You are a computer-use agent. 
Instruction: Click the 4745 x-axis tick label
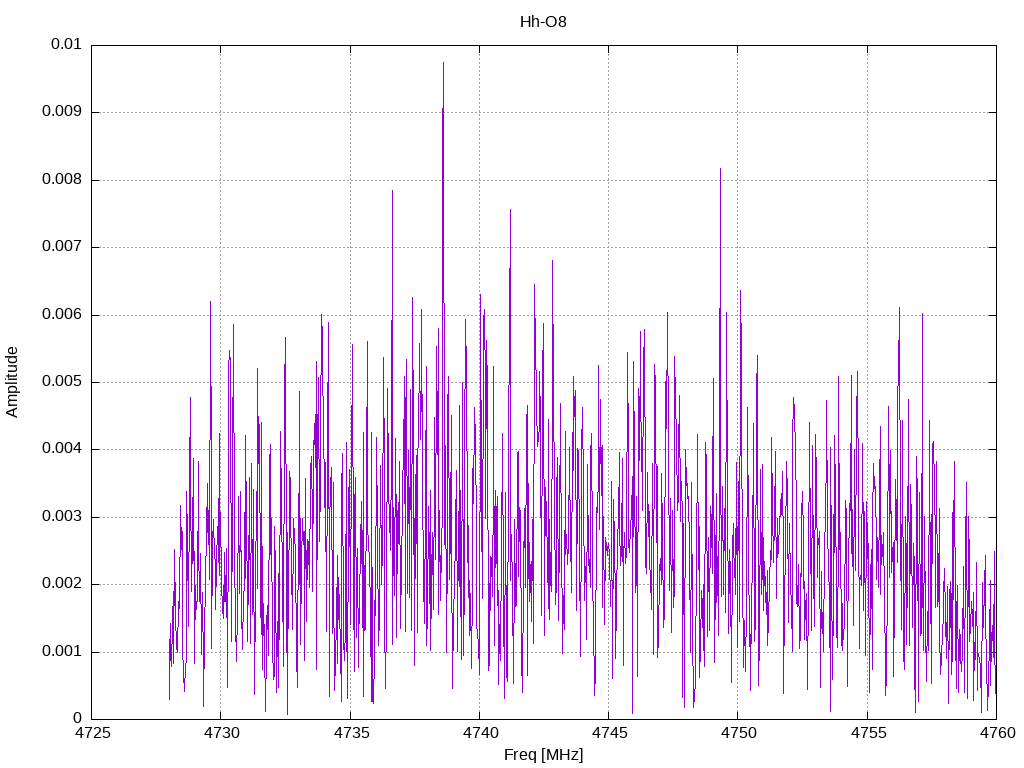point(609,733)
